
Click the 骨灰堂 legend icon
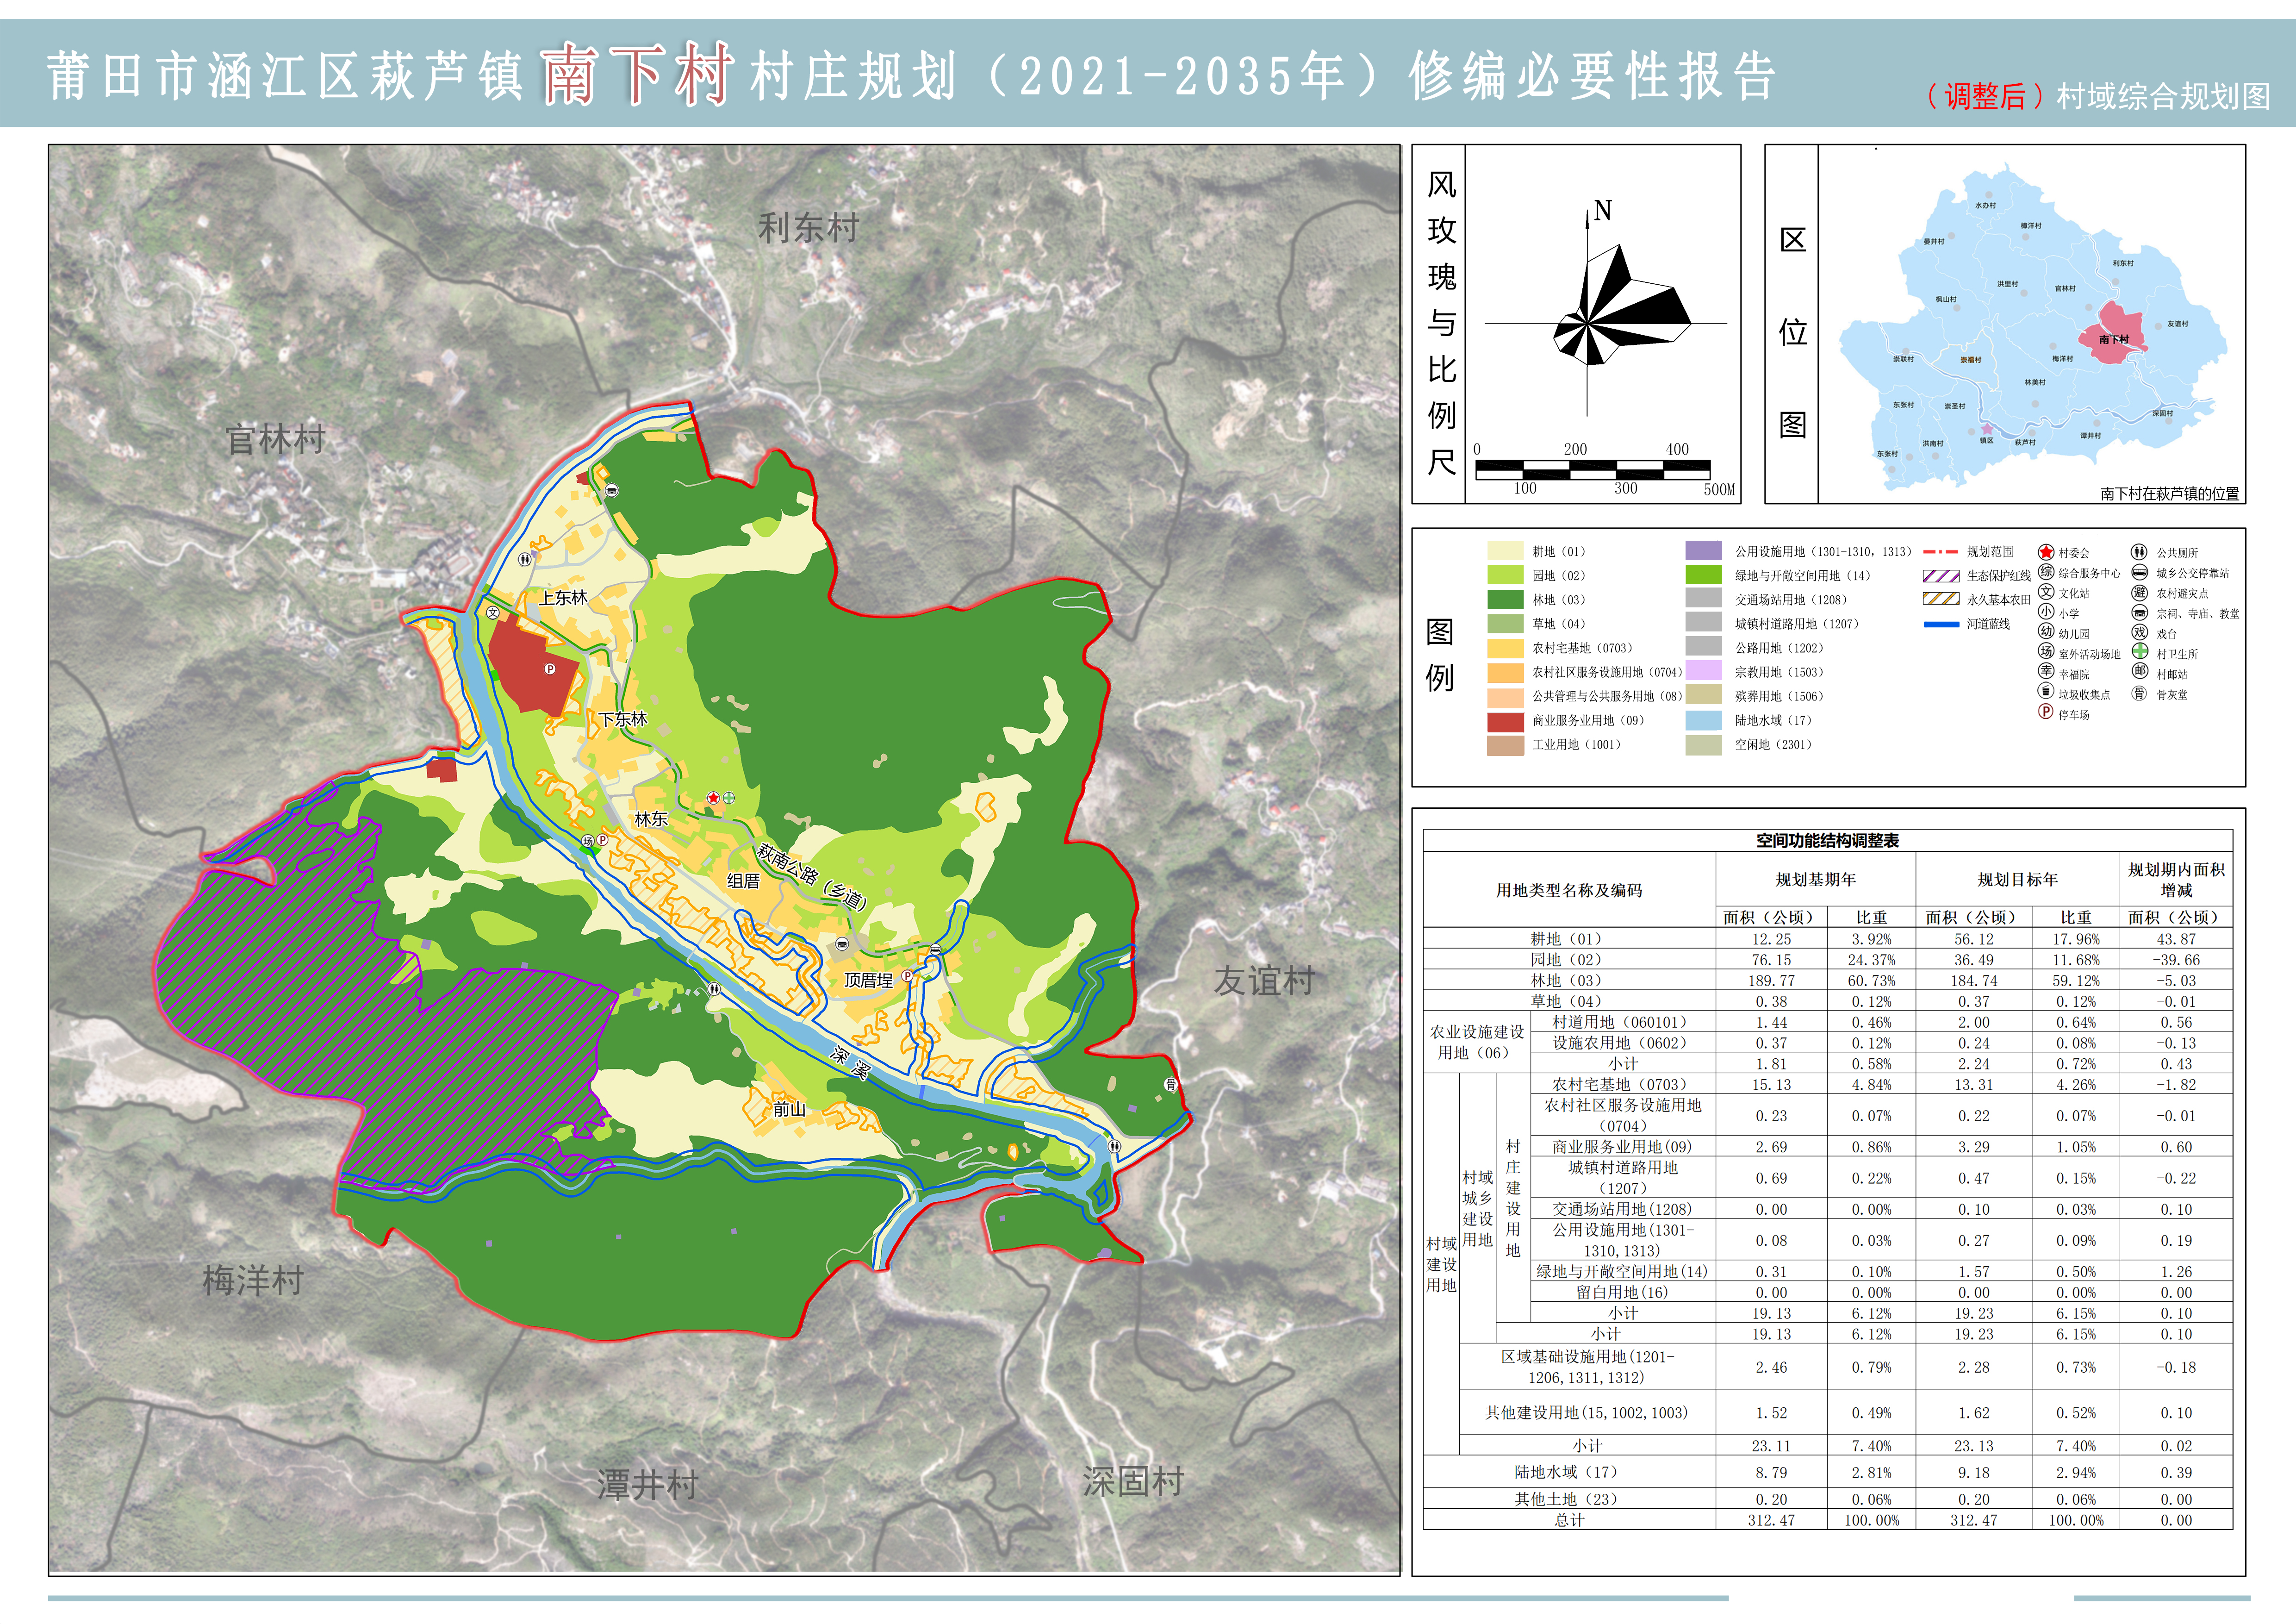(x=2139, y=693)
